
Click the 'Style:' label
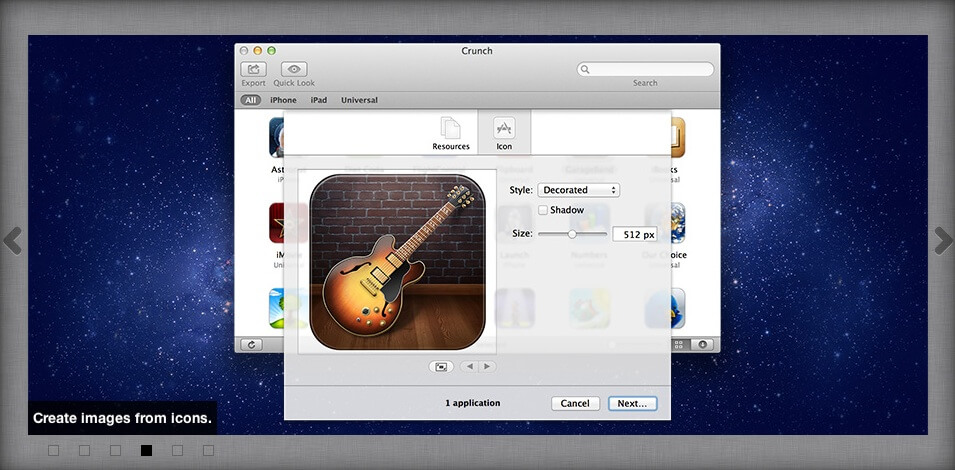(x=521, y=190)
